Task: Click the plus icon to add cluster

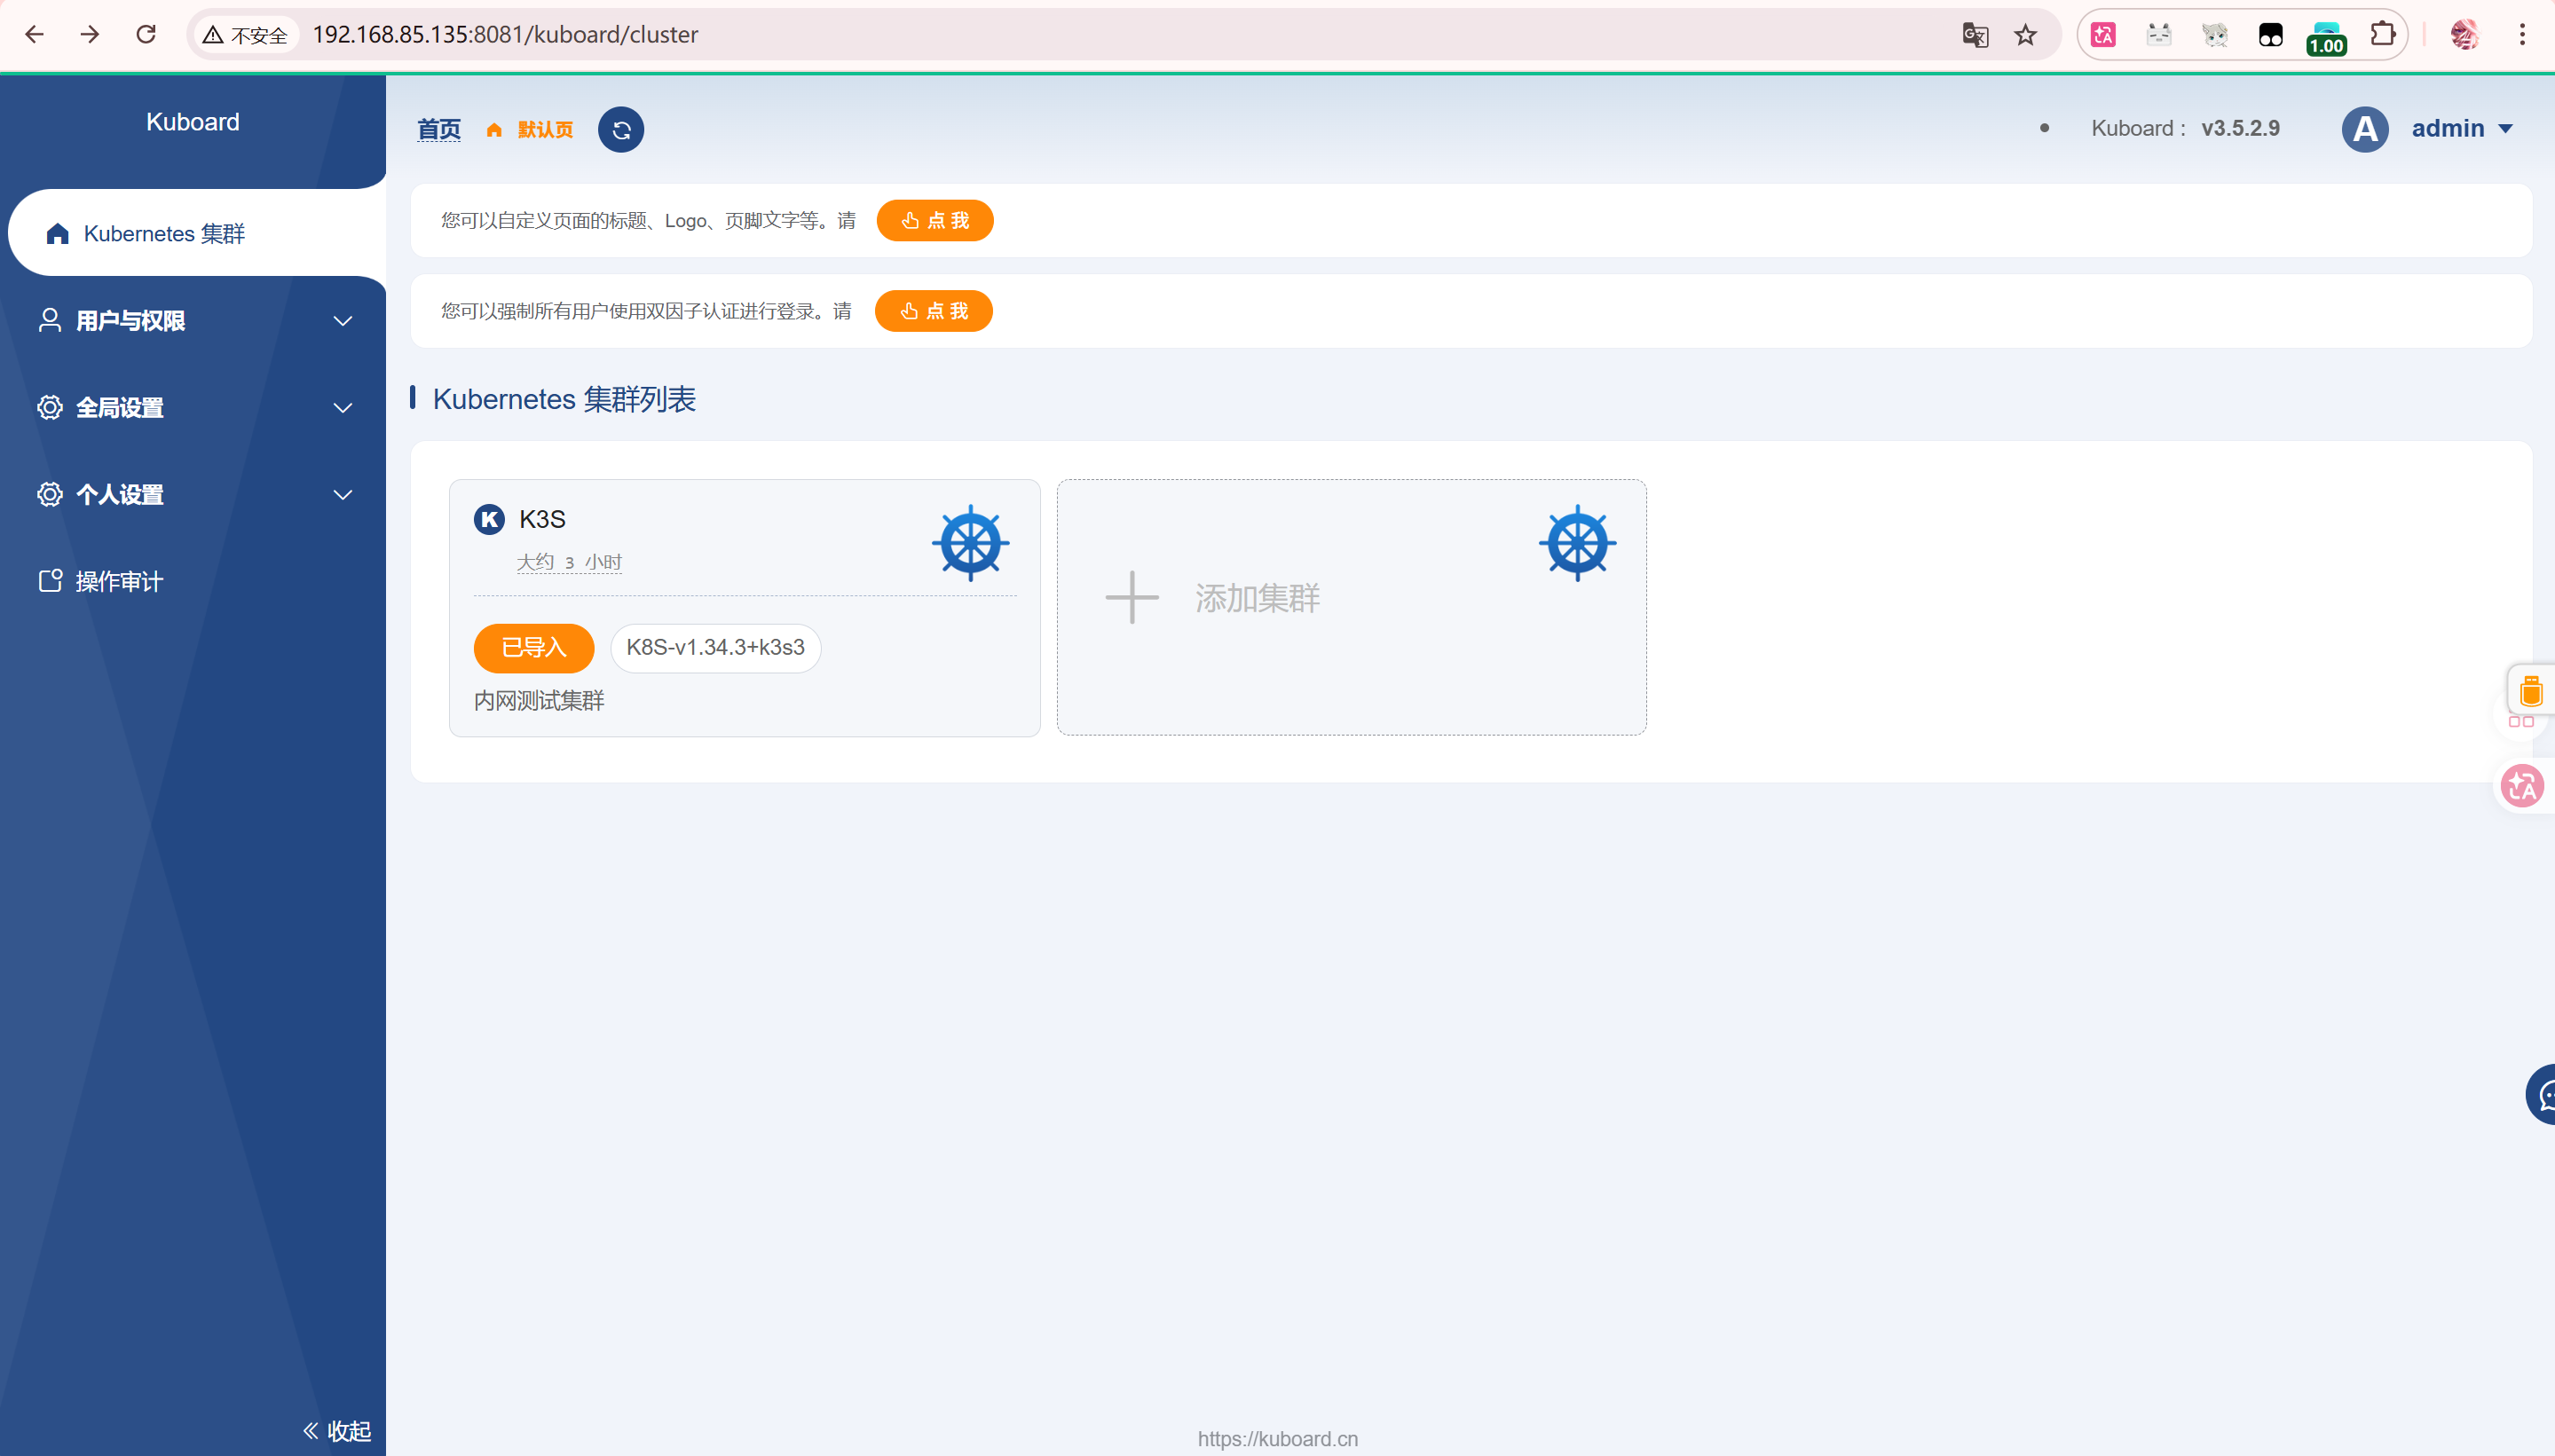Action: click(1131, 598)
